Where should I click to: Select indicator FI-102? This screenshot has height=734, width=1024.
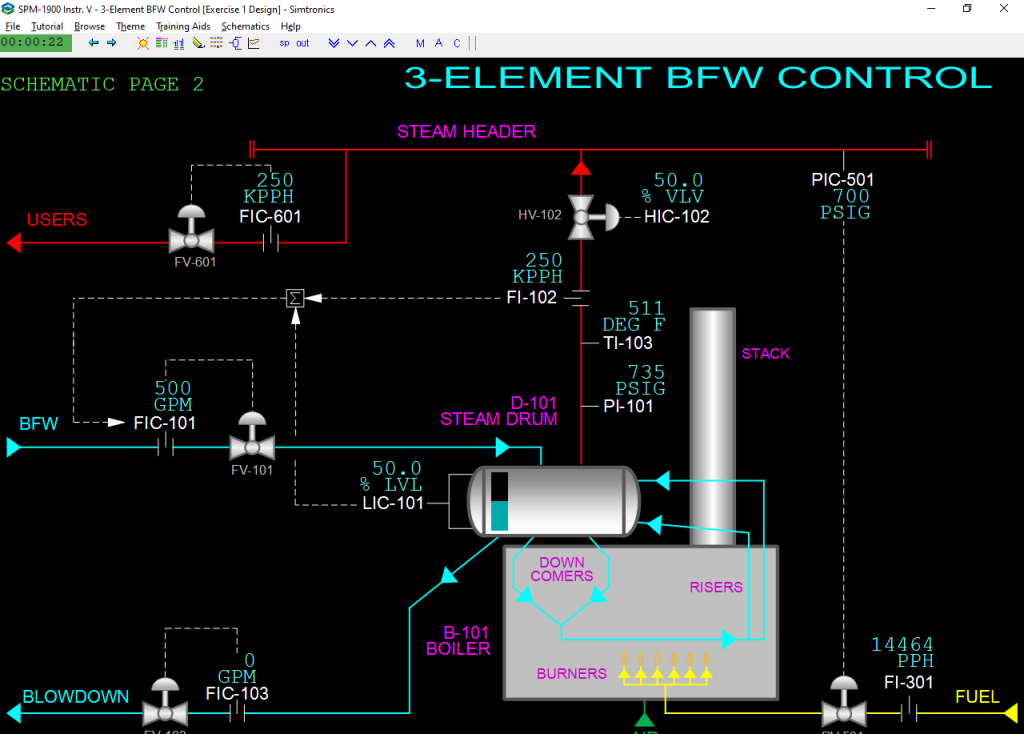(x=532, y=297)
